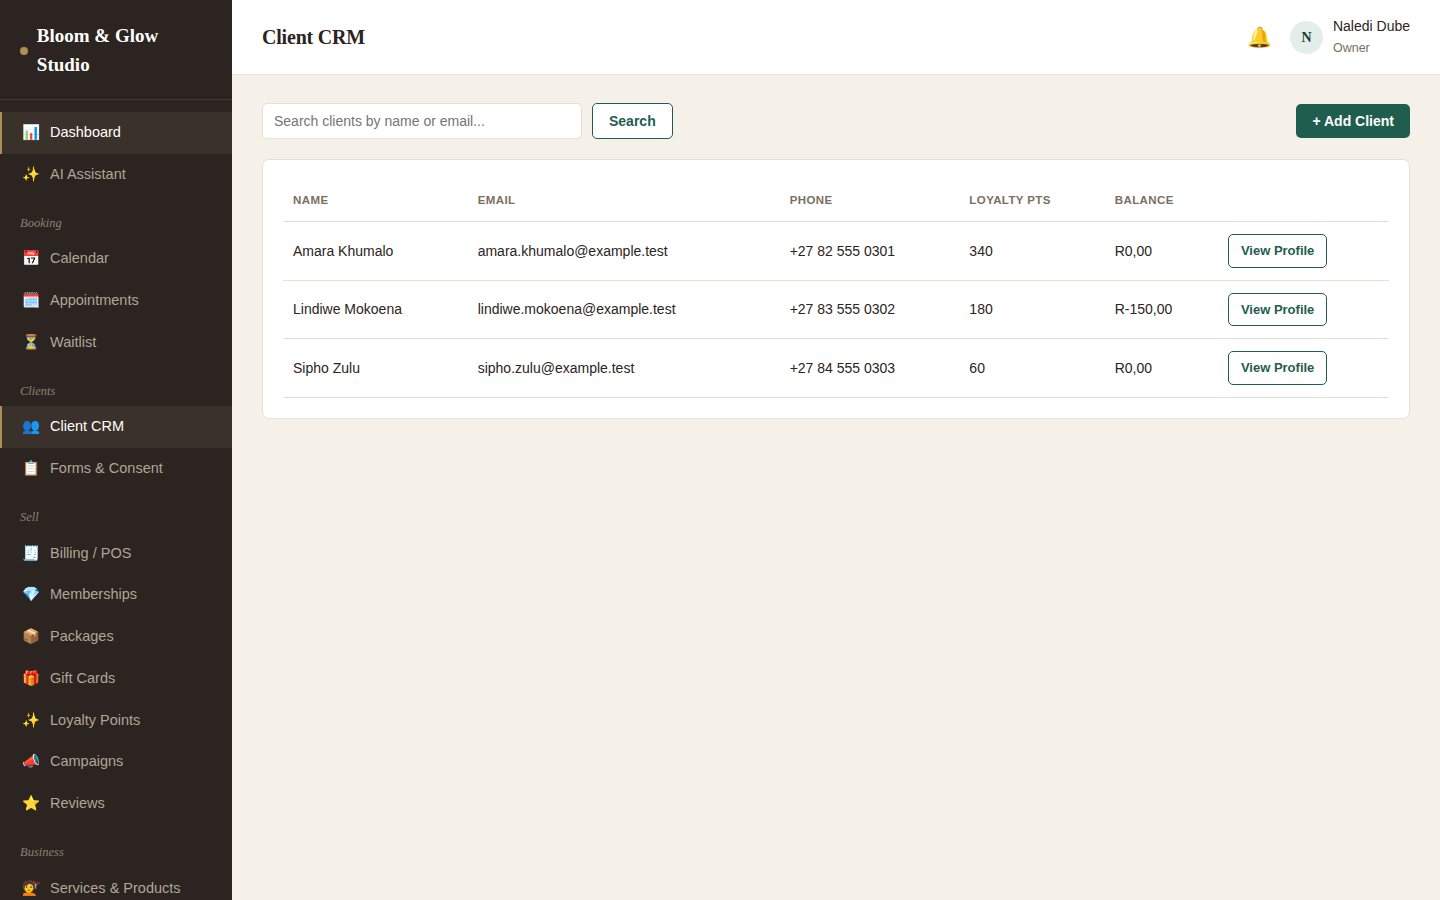Viewport: 1440px width, 900px height.
Task: Click the Calendar icon in the sidebar
Action: (31, 258)
